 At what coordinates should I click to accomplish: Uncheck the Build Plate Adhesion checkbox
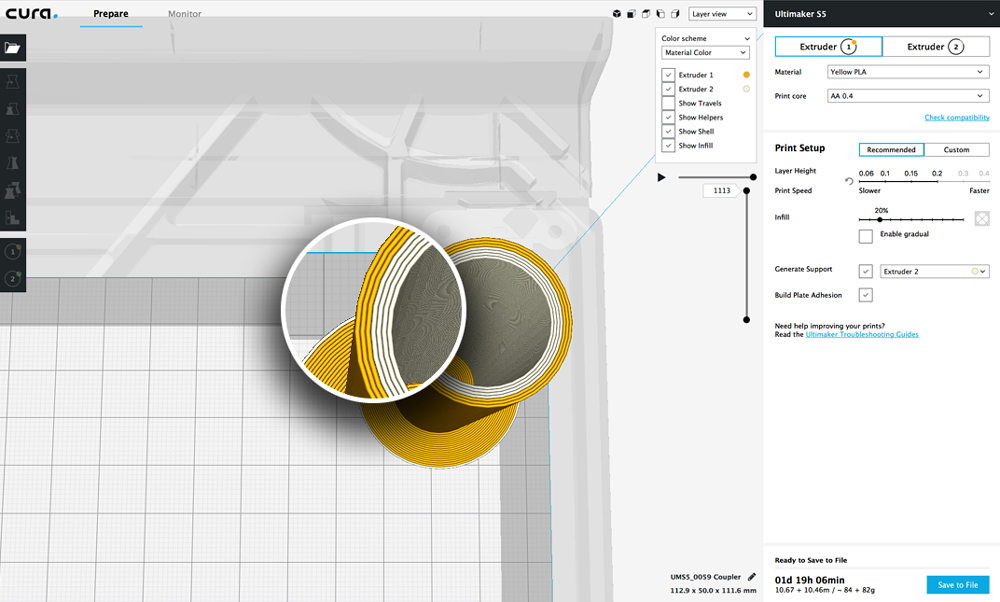pyautogui.click(x=866, y=295)
